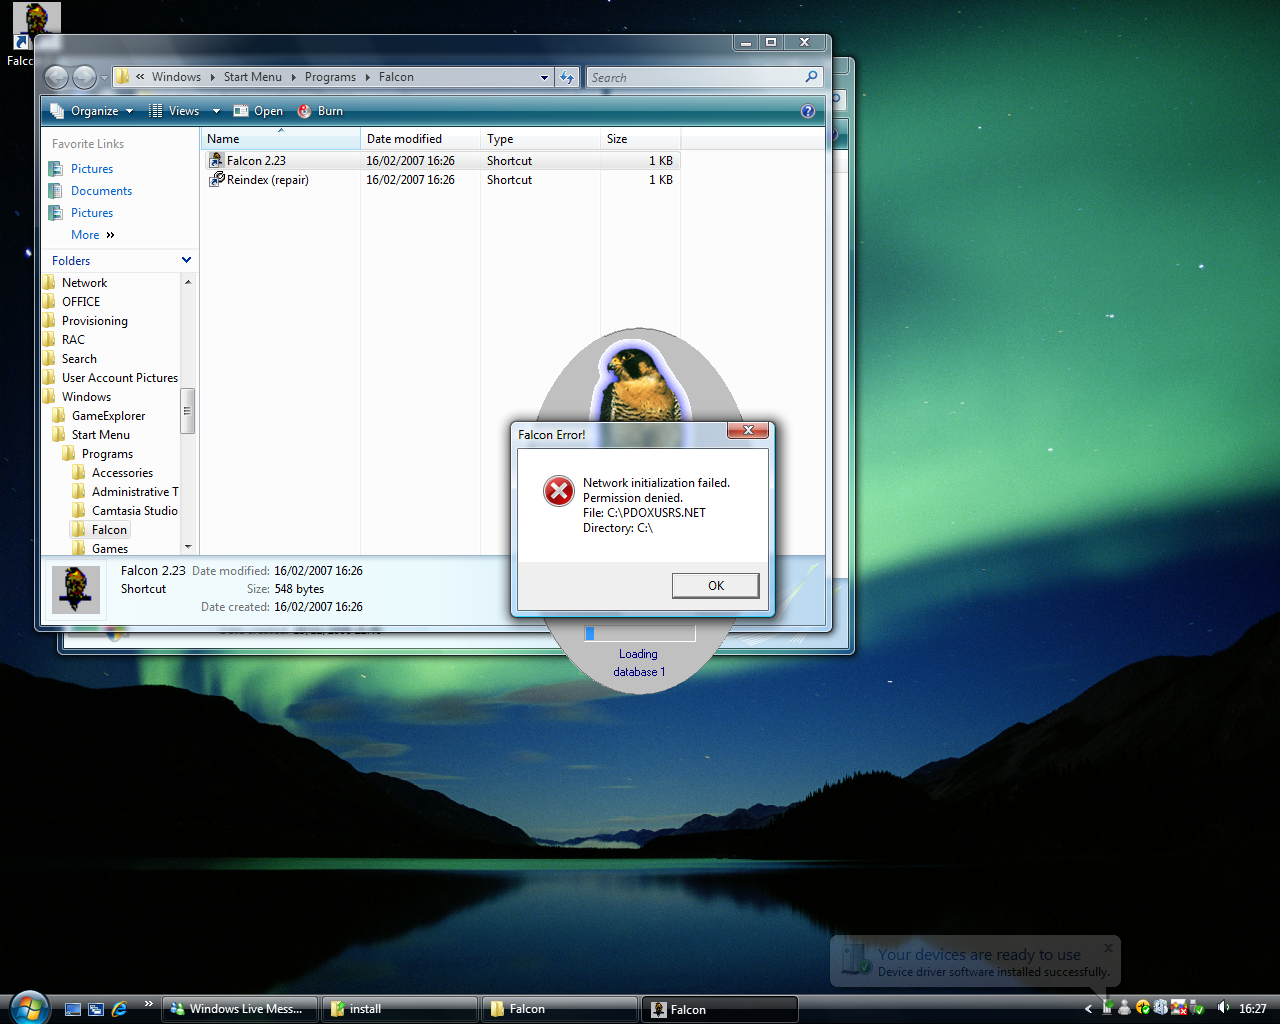Open the Documents favorite link

[101, 191]
